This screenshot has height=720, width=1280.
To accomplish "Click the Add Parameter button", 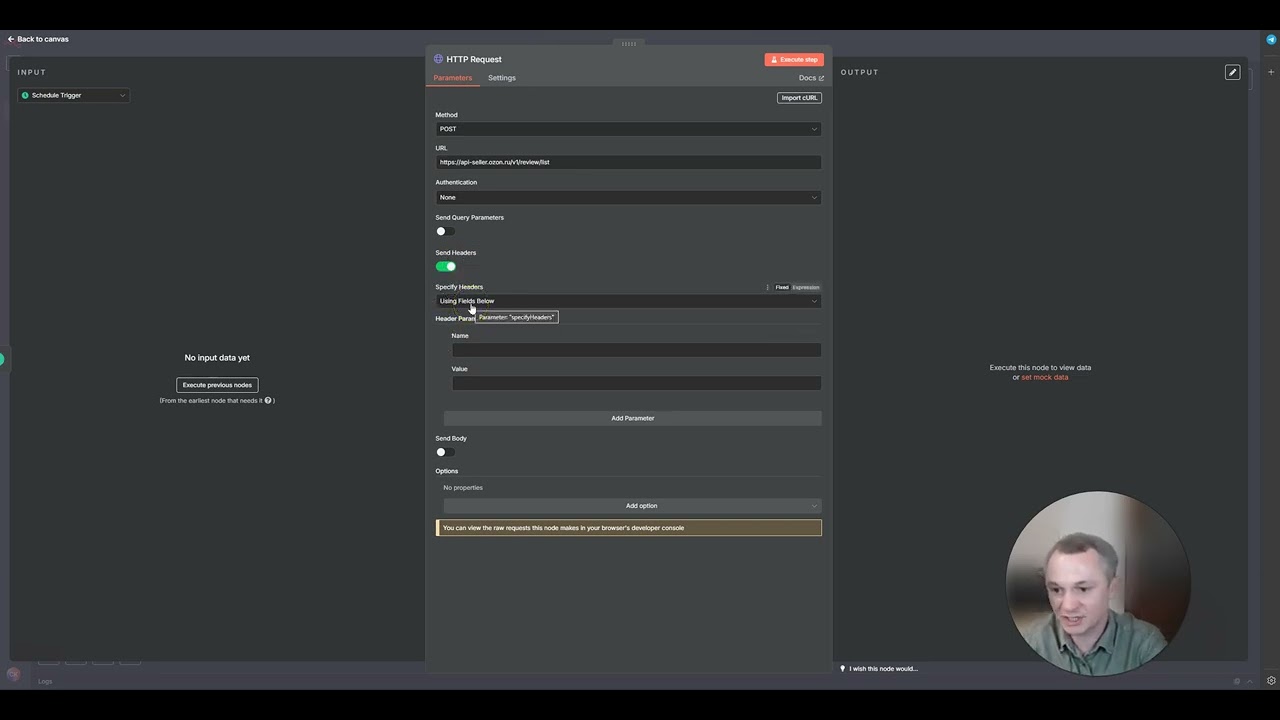I will click(632, 418).
